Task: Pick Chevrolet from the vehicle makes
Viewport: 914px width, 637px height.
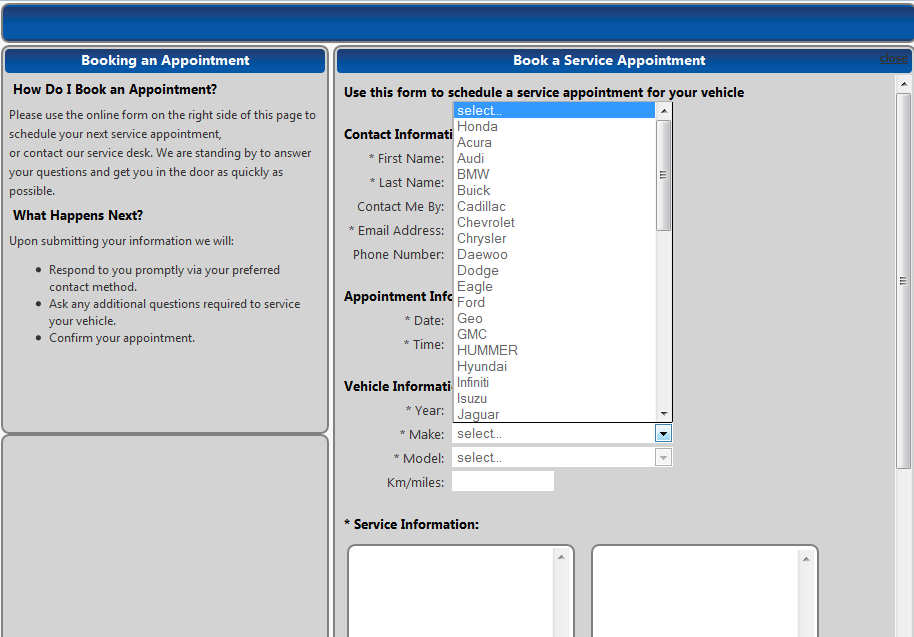Action: (485, 223)
